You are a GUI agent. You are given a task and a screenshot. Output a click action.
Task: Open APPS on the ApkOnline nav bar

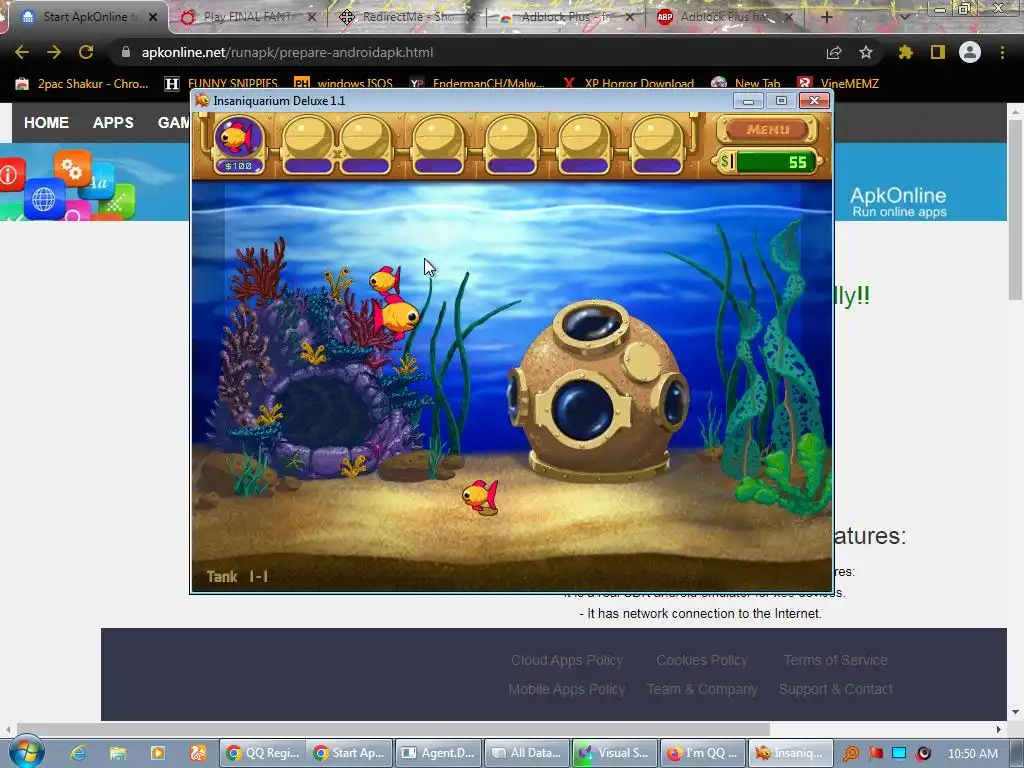tap(113, 123)
